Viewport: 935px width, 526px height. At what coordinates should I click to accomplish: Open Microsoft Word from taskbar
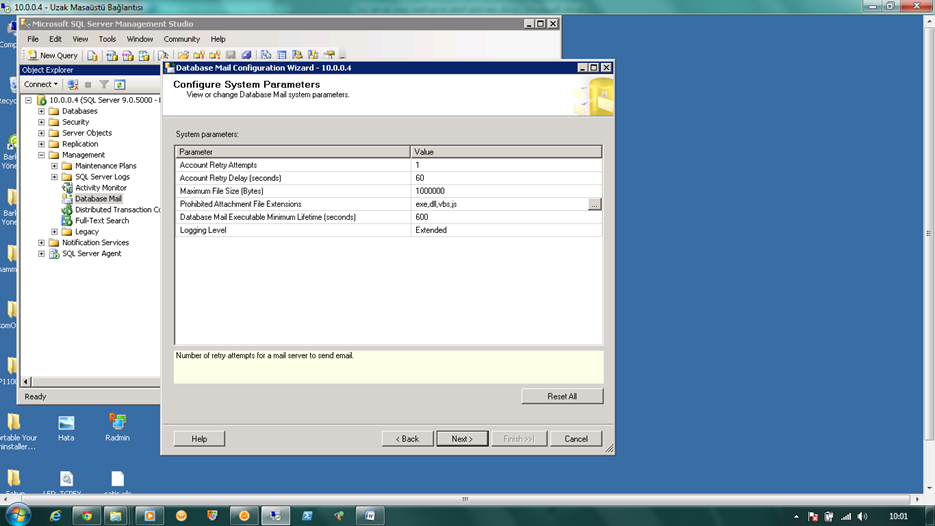(x=370, y=516)
